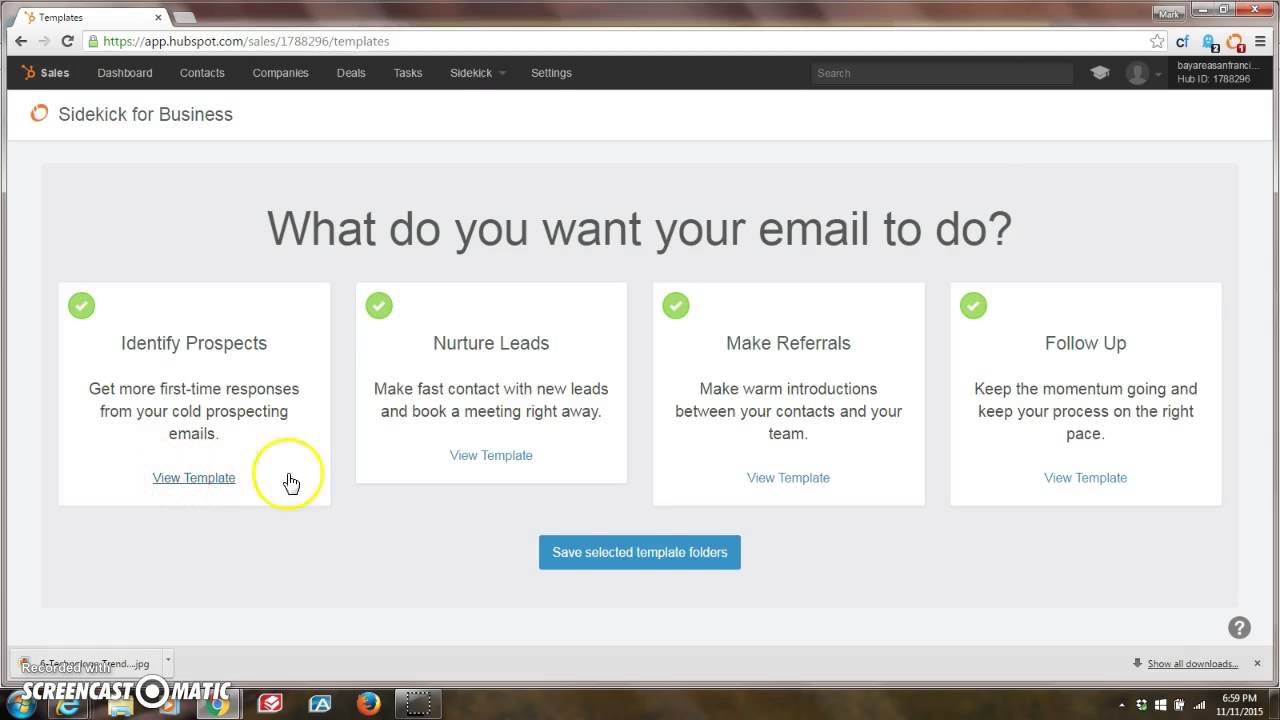Open Deals in the nav bar

[351, 73]
